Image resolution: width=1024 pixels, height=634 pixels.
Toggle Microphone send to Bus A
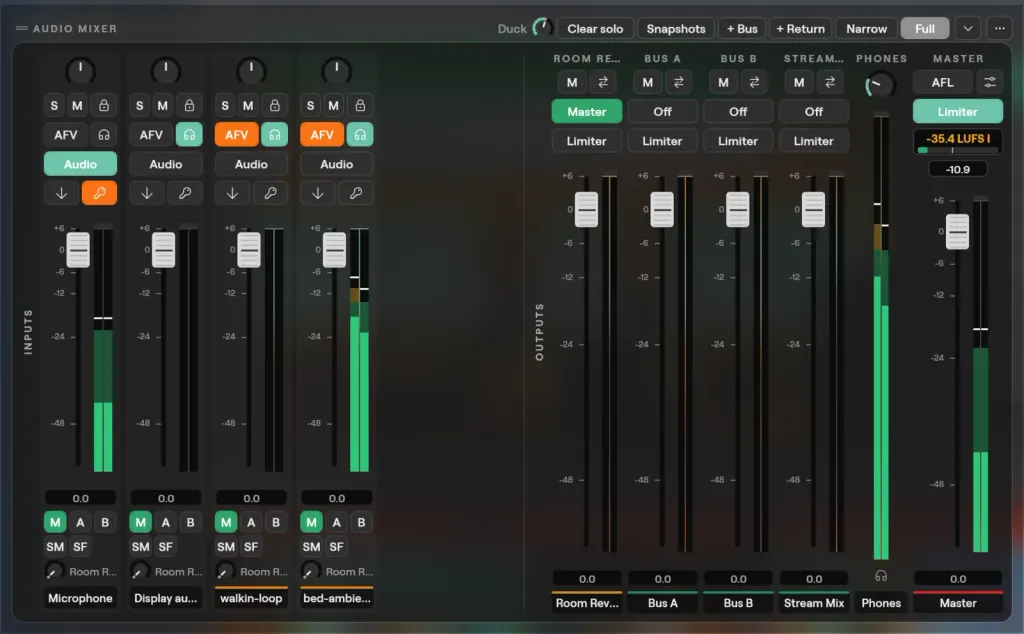point(80,522)
